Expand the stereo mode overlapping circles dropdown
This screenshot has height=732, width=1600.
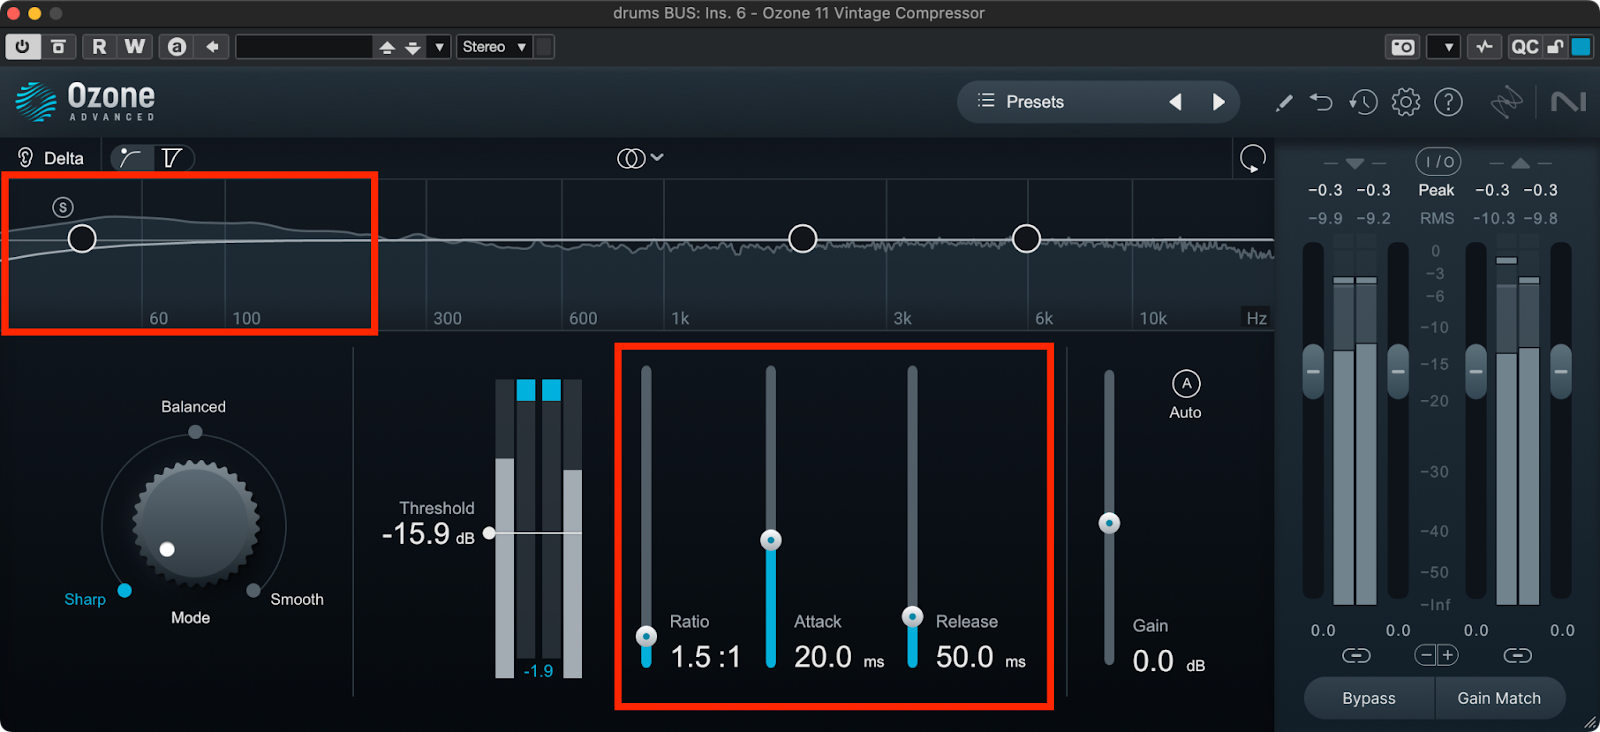point(640,158)
